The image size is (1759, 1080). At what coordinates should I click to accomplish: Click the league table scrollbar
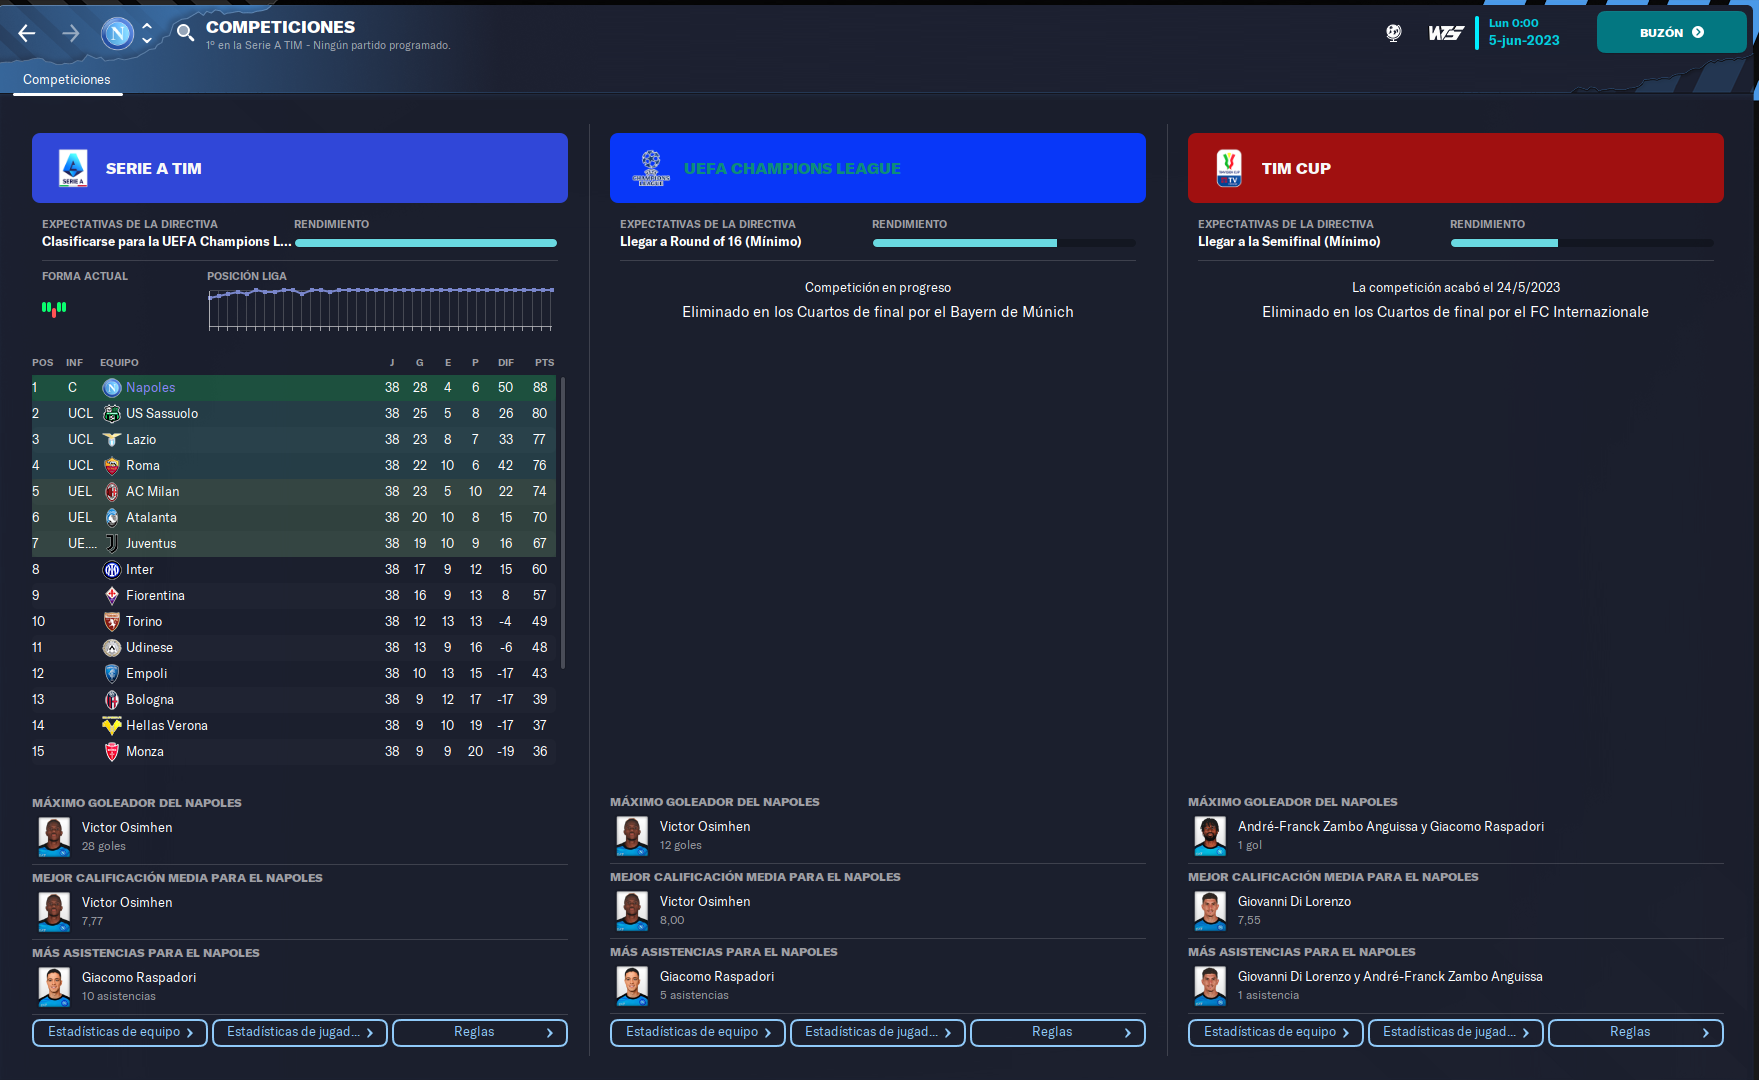click(563, 520)
